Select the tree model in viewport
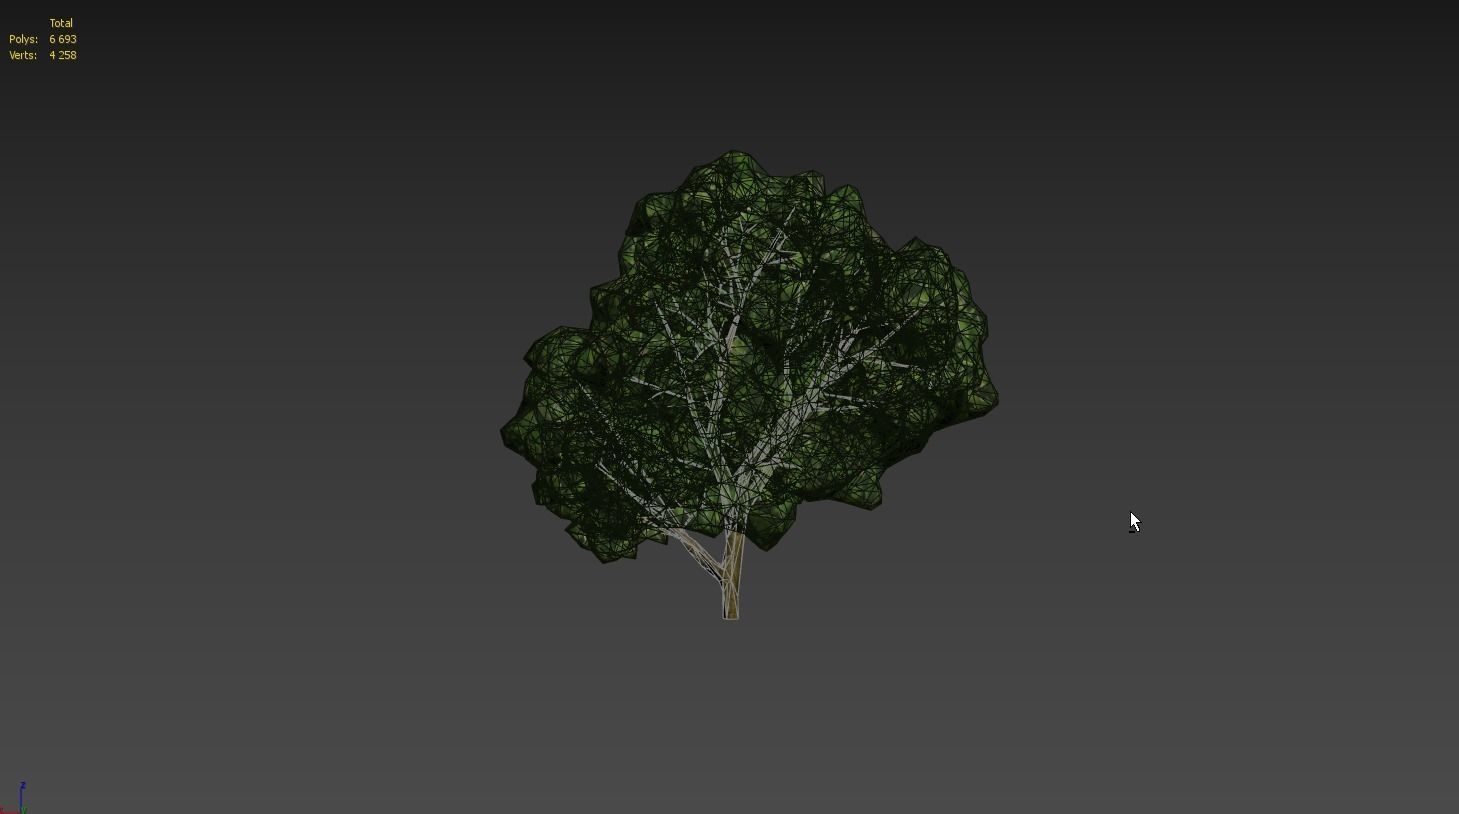The width and height of the screenshot is (1459, 814). point(750,385)
